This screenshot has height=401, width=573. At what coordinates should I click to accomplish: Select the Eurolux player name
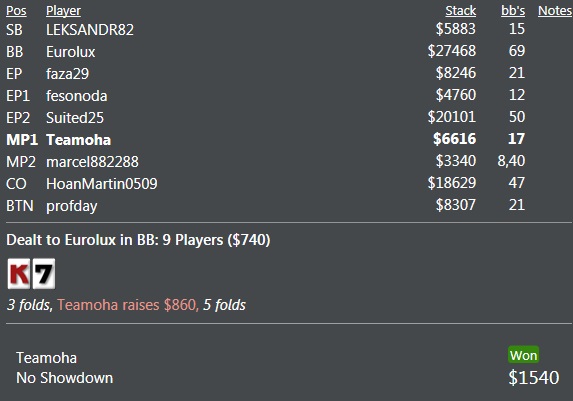(x=71, y=52)
